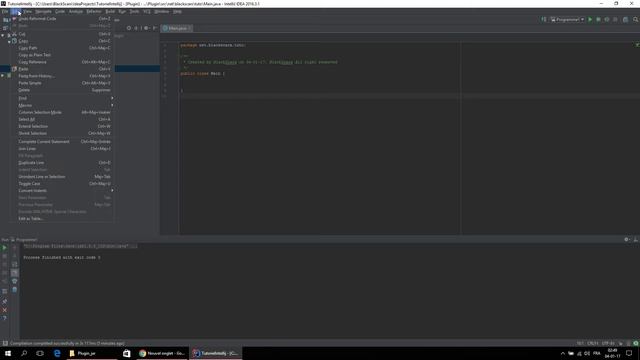640x360 pixels.
Task: Expand the Find submenu
Action: (62, 98)
